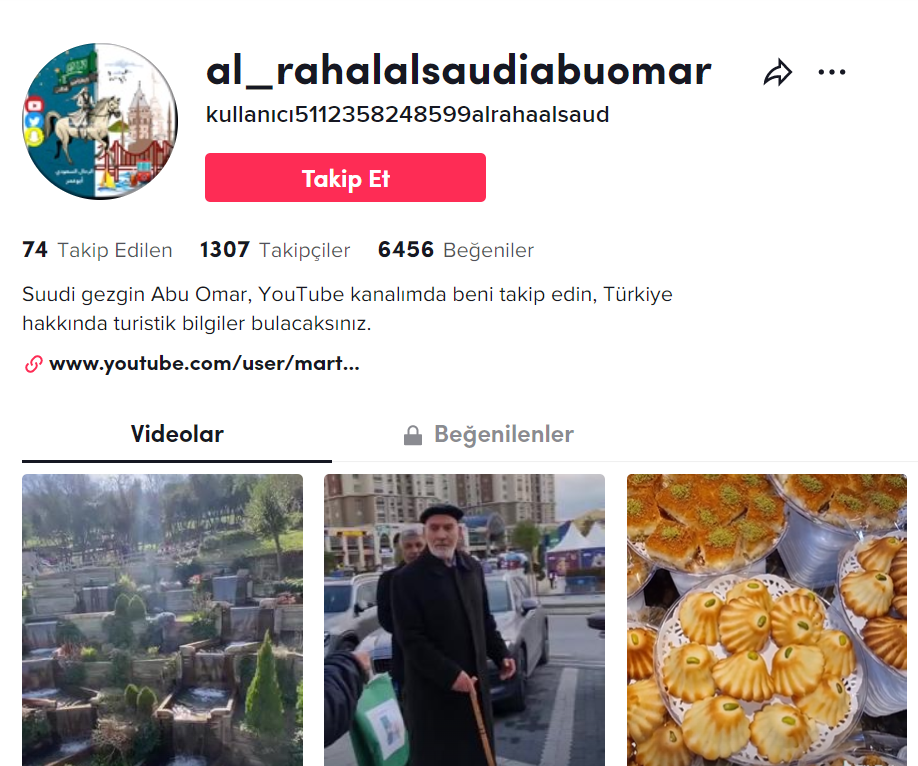
Task: Click the share arrow icon
Action: (777, 73)
